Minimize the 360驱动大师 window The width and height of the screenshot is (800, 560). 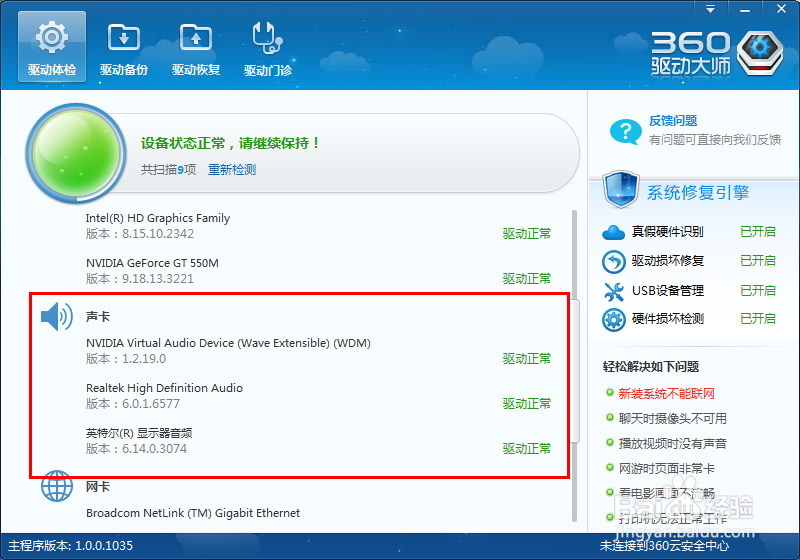point(745,9)
